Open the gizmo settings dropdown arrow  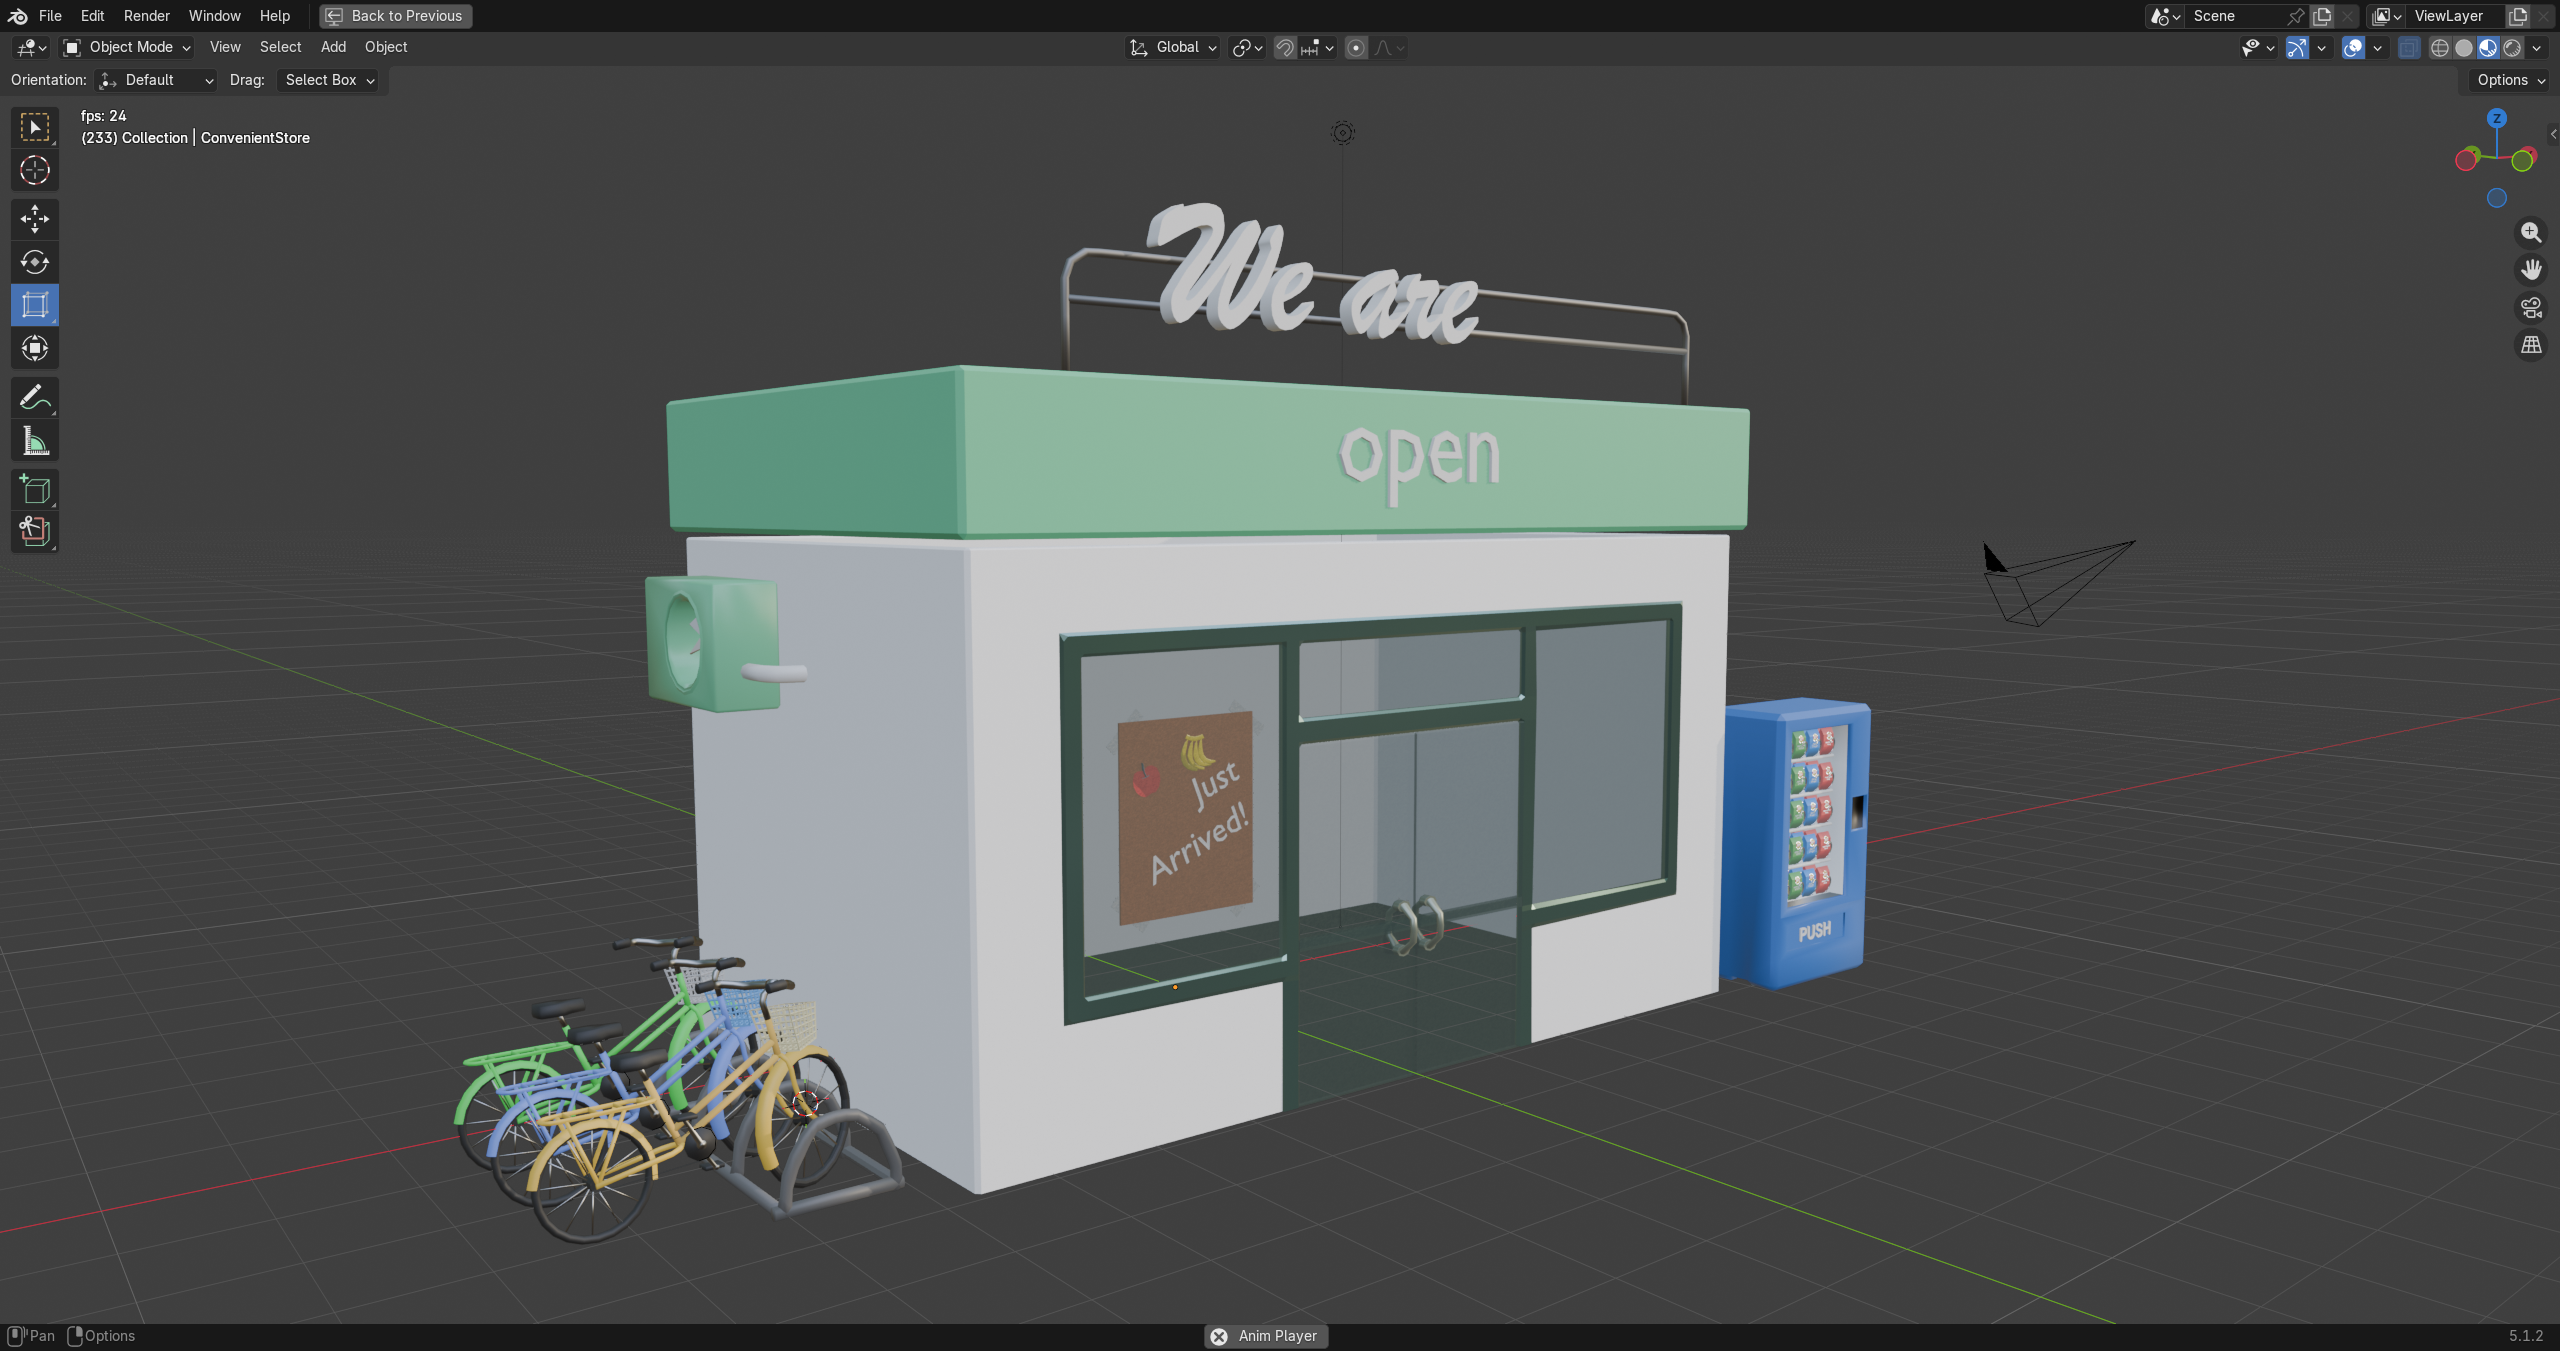(2322, 48)
